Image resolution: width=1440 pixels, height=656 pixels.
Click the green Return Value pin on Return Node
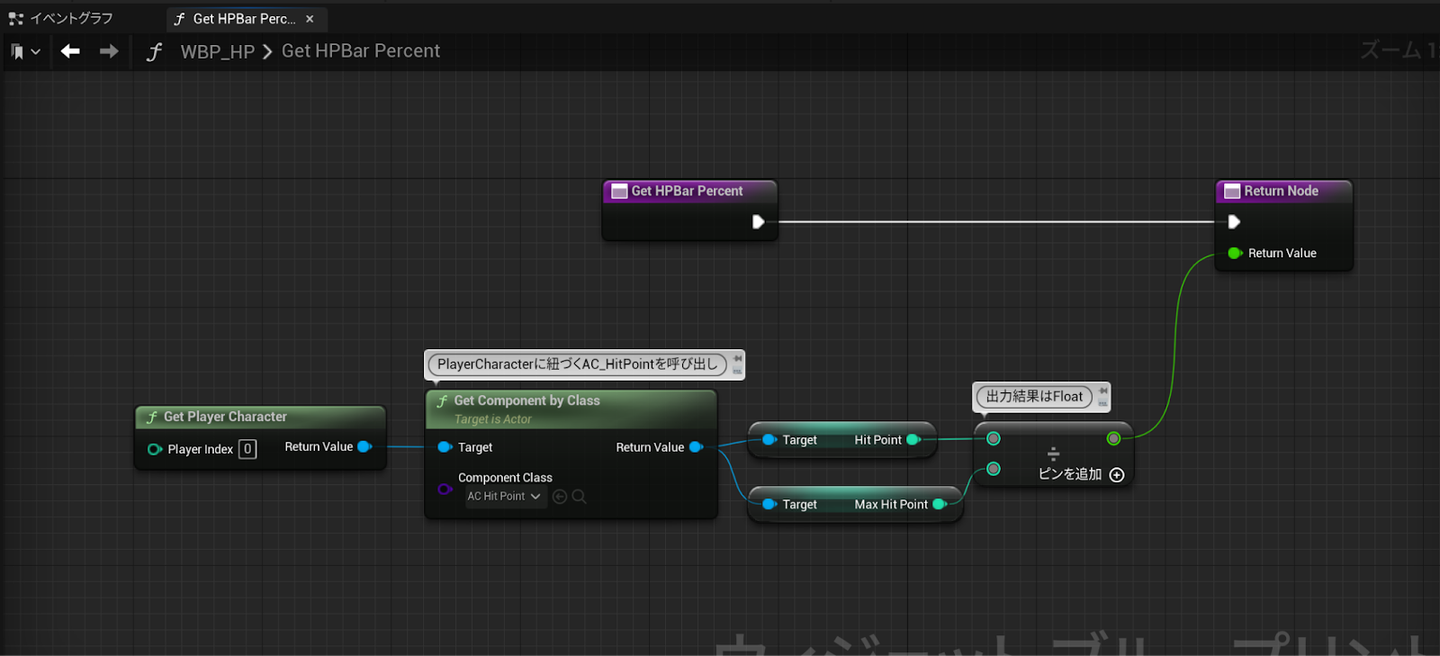(1234, 253)
